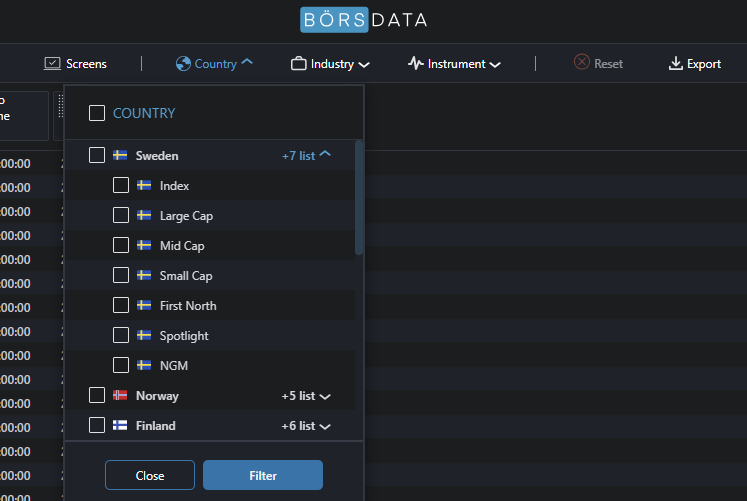
Task: Click the briefcase icon beside Industry
Action: click(x=299, y=64)
